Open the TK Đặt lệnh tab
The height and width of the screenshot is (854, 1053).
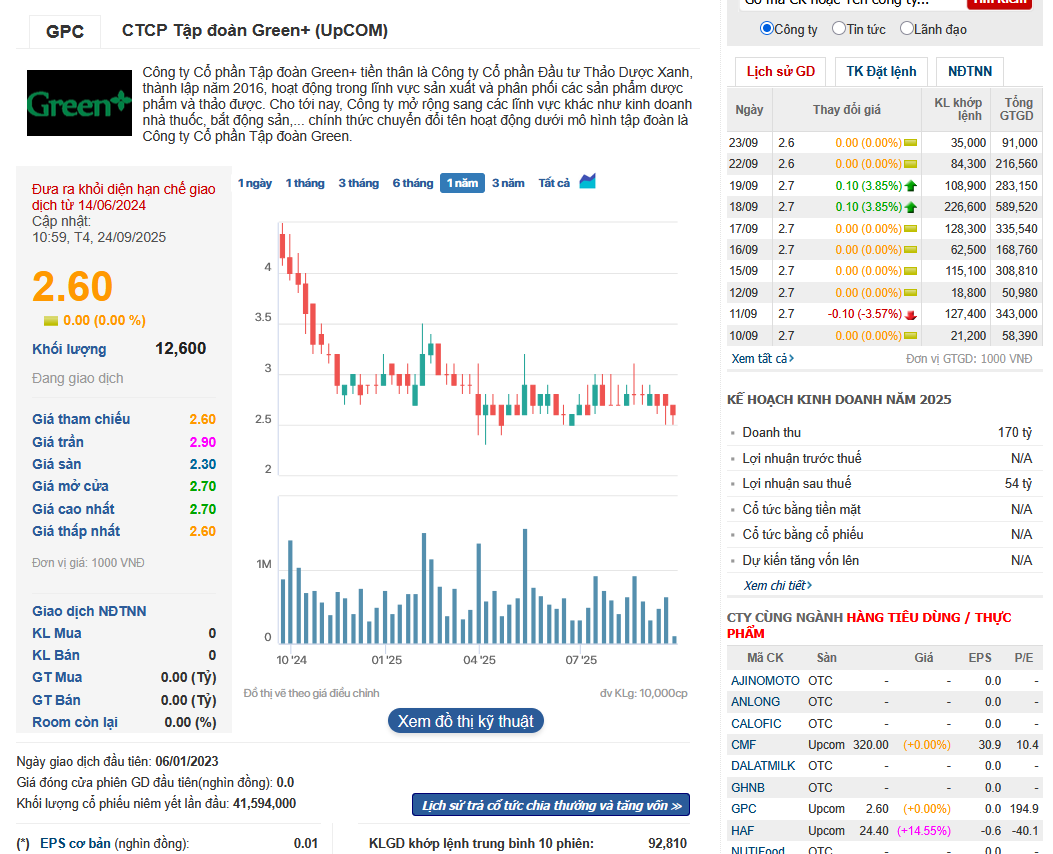click(881, 71)
